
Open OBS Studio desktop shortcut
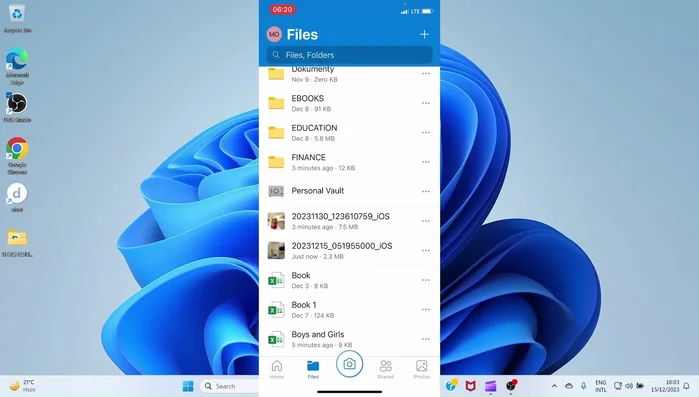(17, 107)
